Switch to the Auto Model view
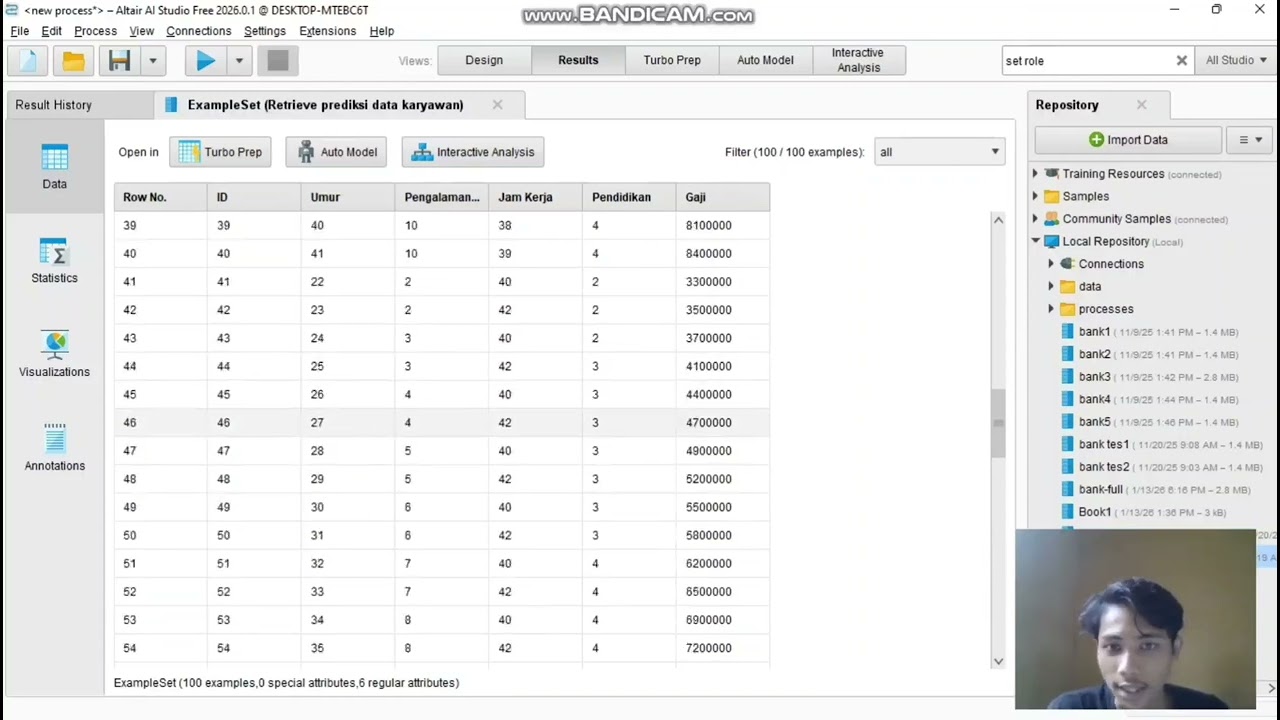 [765, 60]
